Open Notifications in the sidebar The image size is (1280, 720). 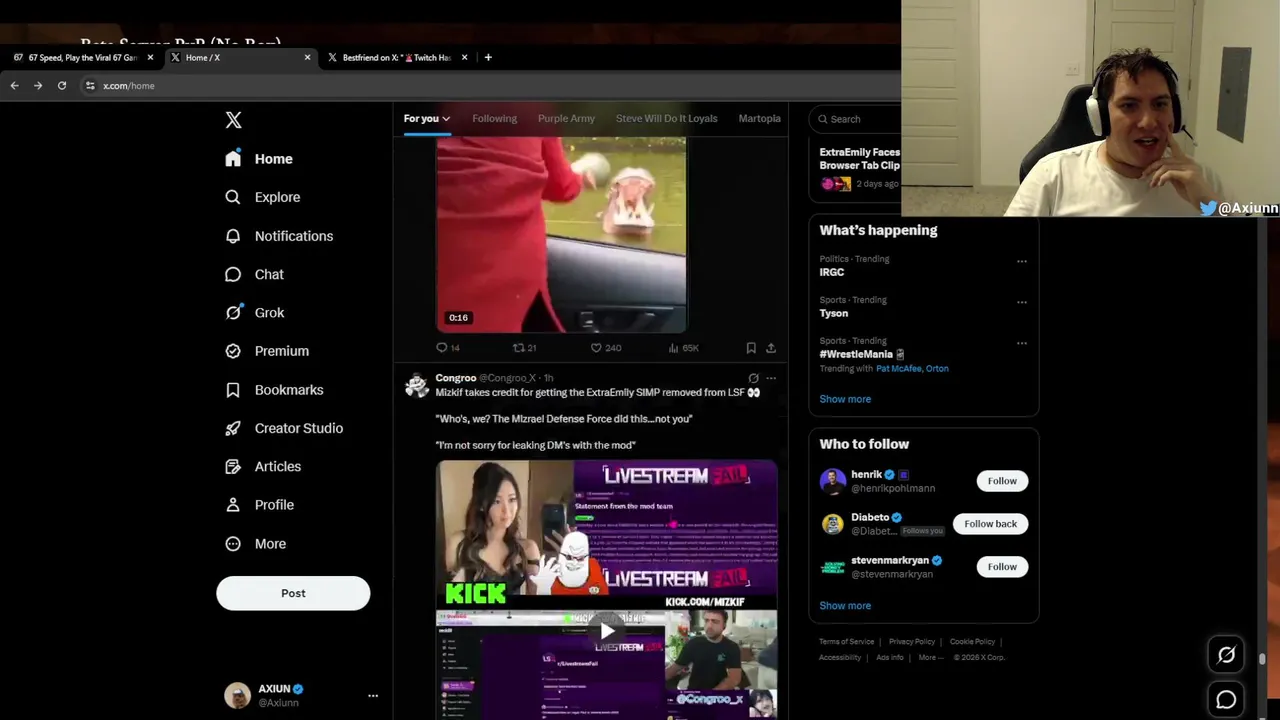click(x=279, y=236)
